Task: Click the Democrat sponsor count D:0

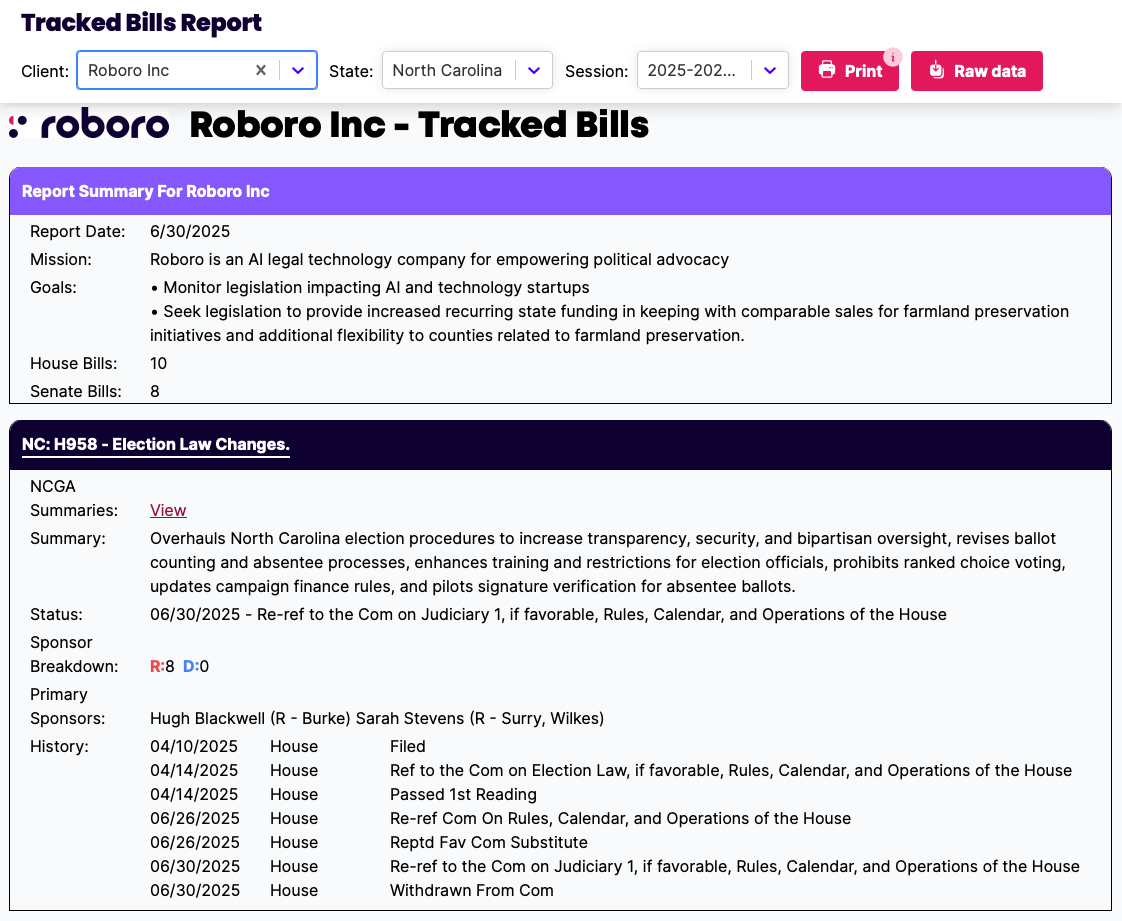Action: pyautogui.click(x=196, y=666)
